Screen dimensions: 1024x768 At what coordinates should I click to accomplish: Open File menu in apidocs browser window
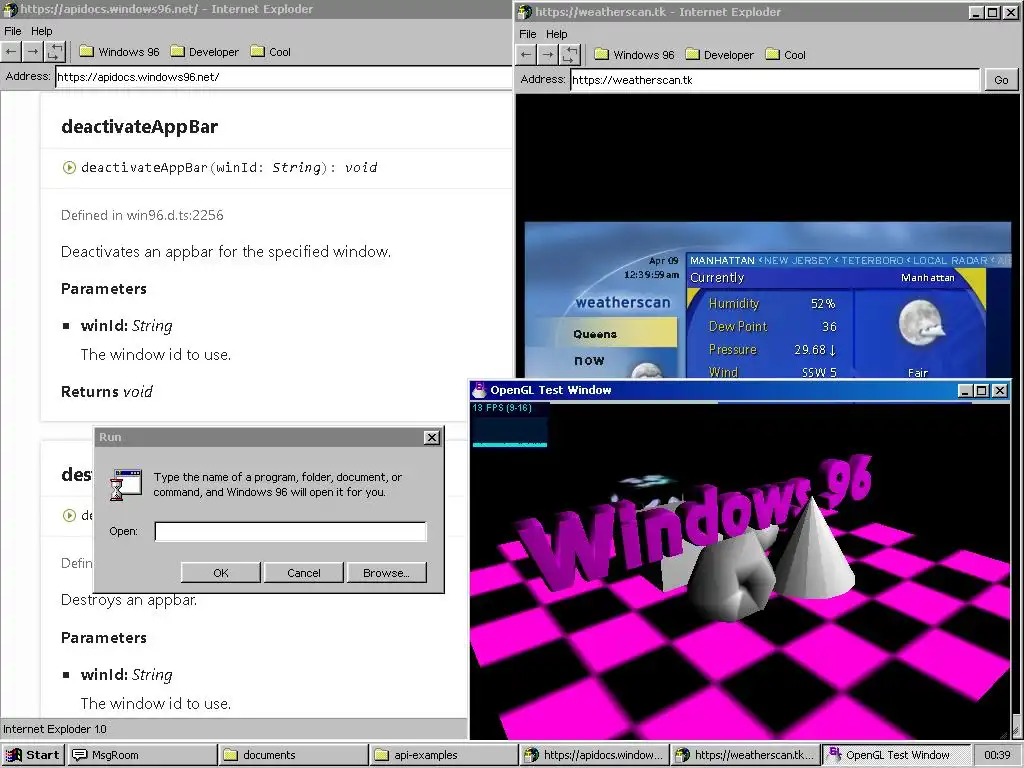pos(12,31)
